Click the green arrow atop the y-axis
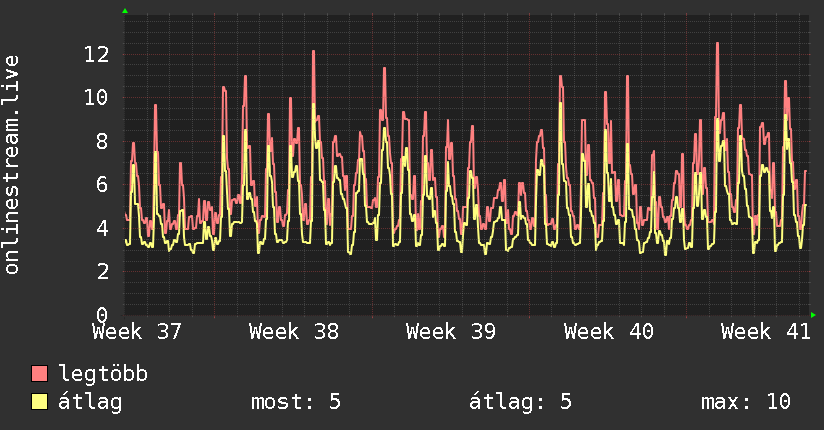Image resolution: width=824 pixels, height=430 pixels. pos(125,11)
